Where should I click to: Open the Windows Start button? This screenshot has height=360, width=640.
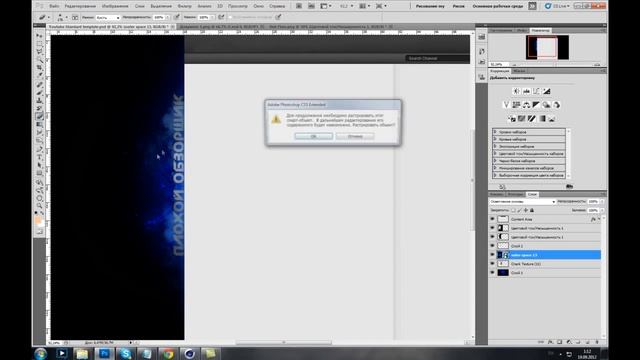pyautogui.click(x=40, y=353)
